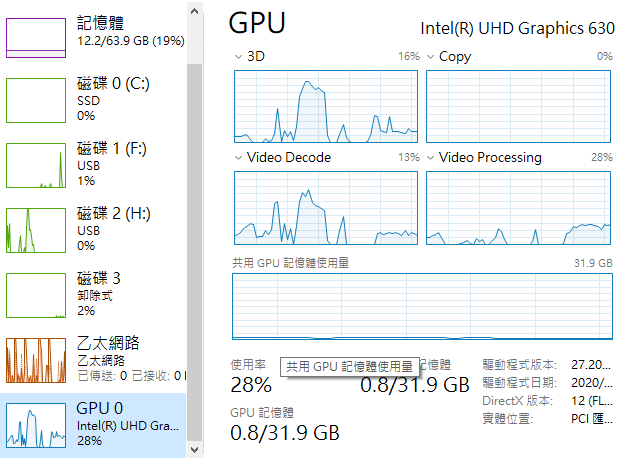
Task: Open the Copy engine dropdown chevron
Action: click(x=430, y=57)
